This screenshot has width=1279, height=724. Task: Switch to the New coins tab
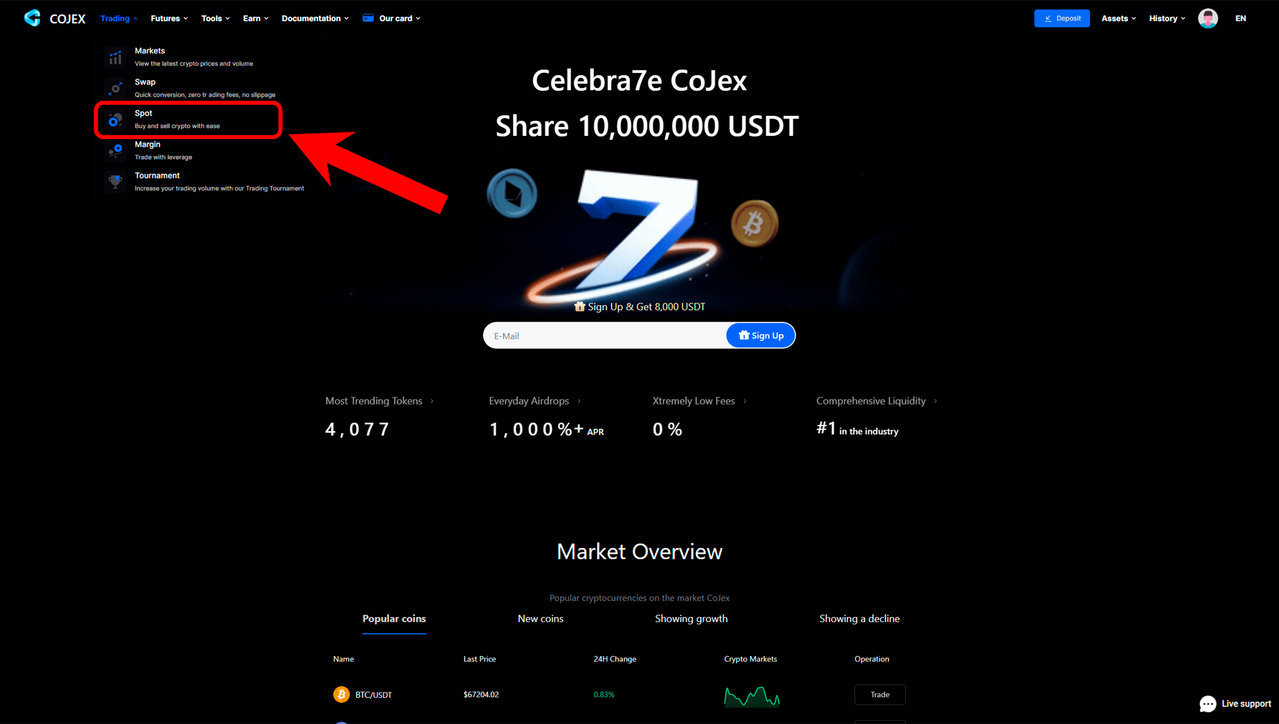pos(540,619)
